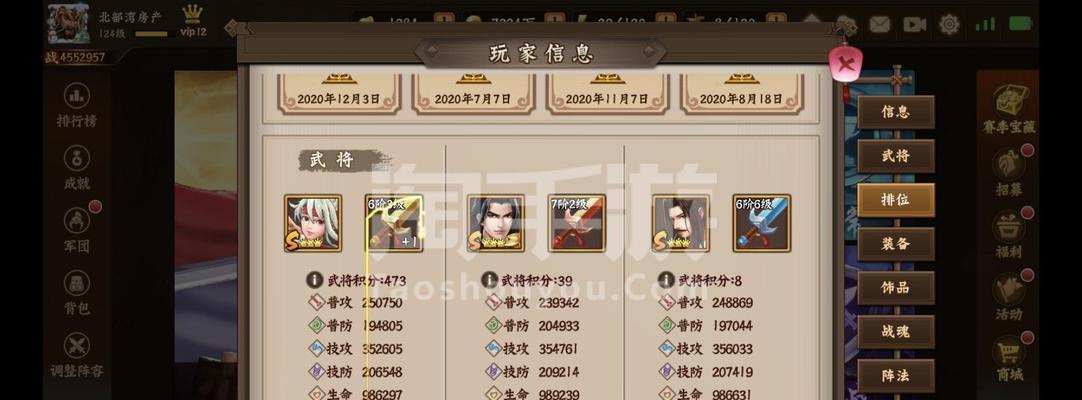This screenshot has height=400, width=1082.
Task: Open 调整阵容 lineup adjustment icon
Action: [77, 354]
